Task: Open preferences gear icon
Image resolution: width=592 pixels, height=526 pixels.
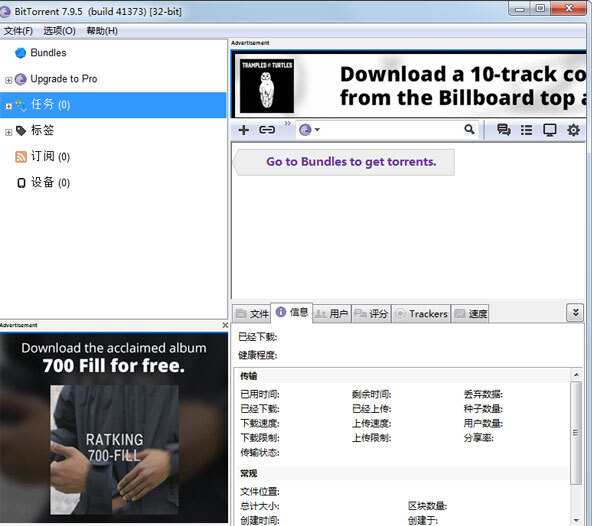Action: point(573,130)
